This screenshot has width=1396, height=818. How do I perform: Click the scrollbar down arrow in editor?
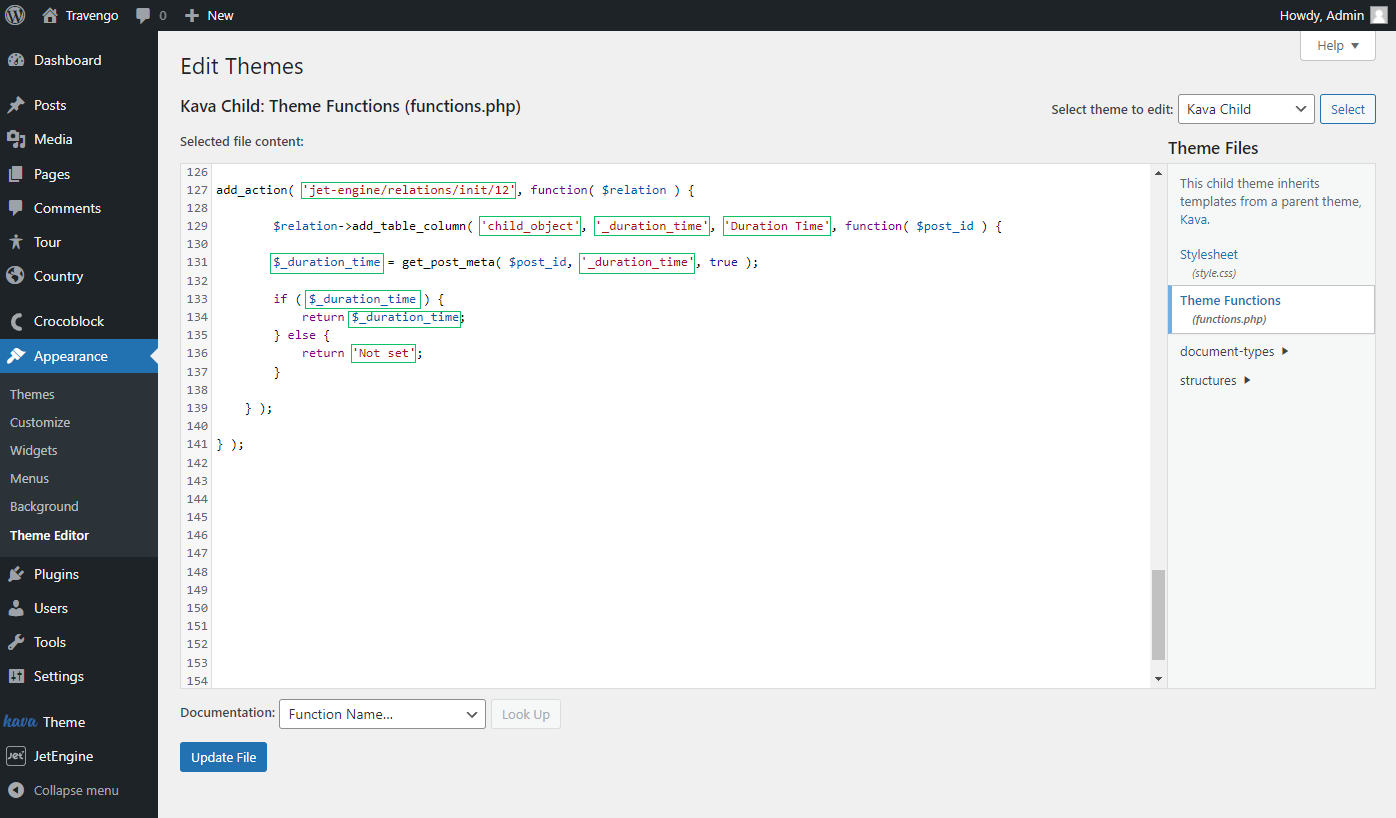click(1158, 679)
